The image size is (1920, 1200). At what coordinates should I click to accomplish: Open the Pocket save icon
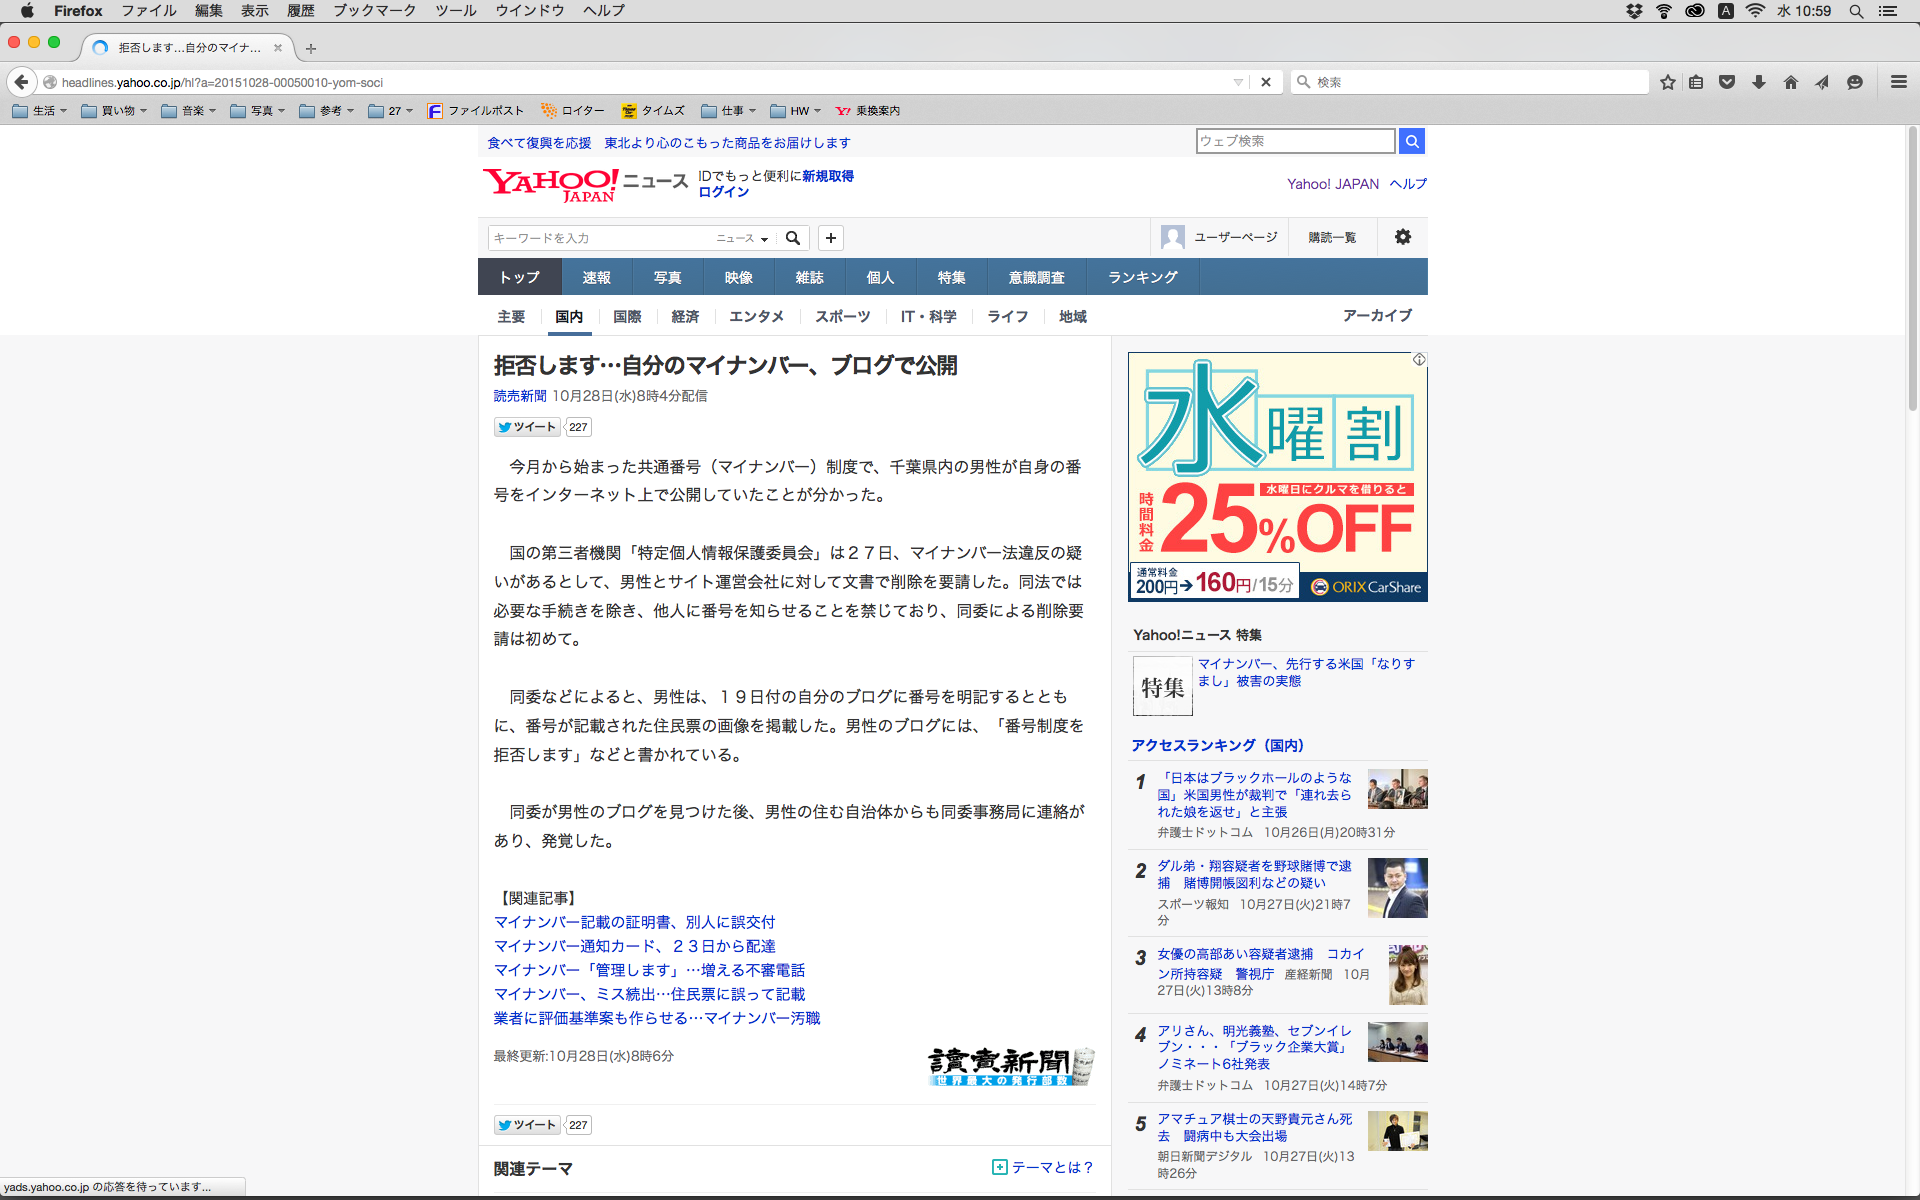pyautogui.click(x=1727, y=82)
